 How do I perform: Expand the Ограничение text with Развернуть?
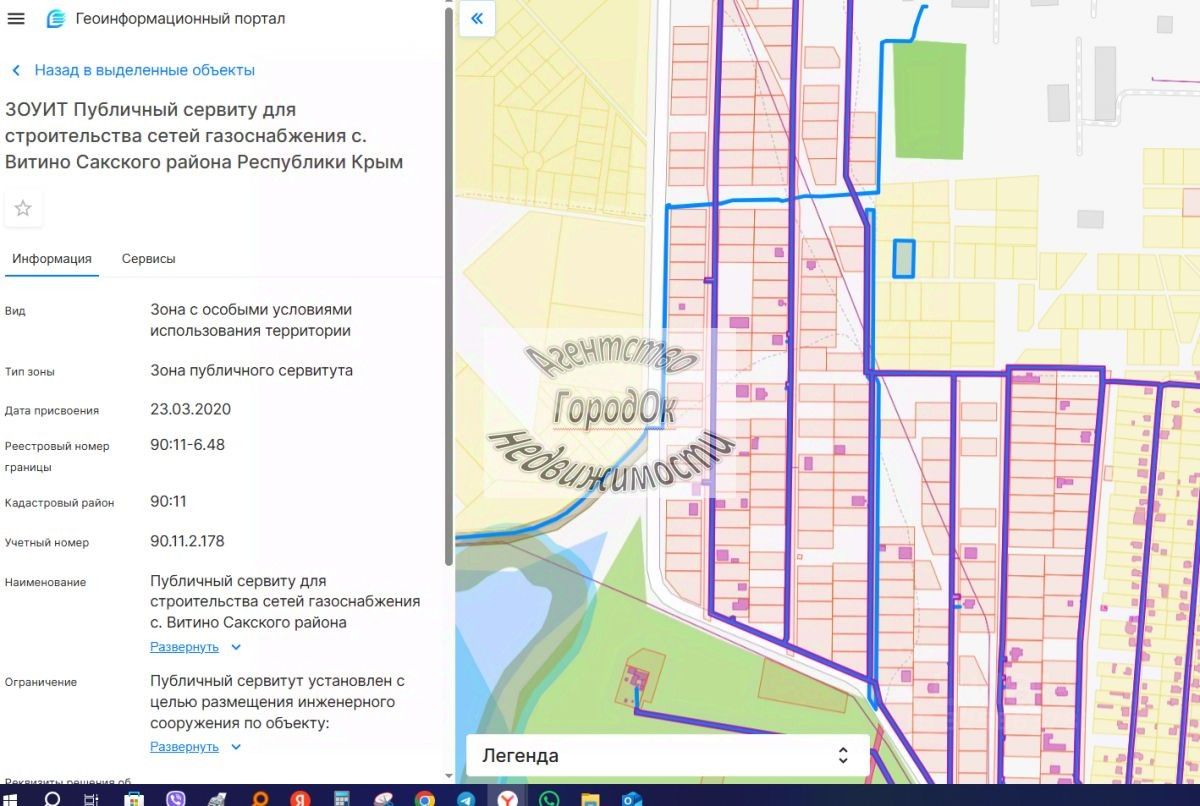pyautogui.click(x=185, y=747)
